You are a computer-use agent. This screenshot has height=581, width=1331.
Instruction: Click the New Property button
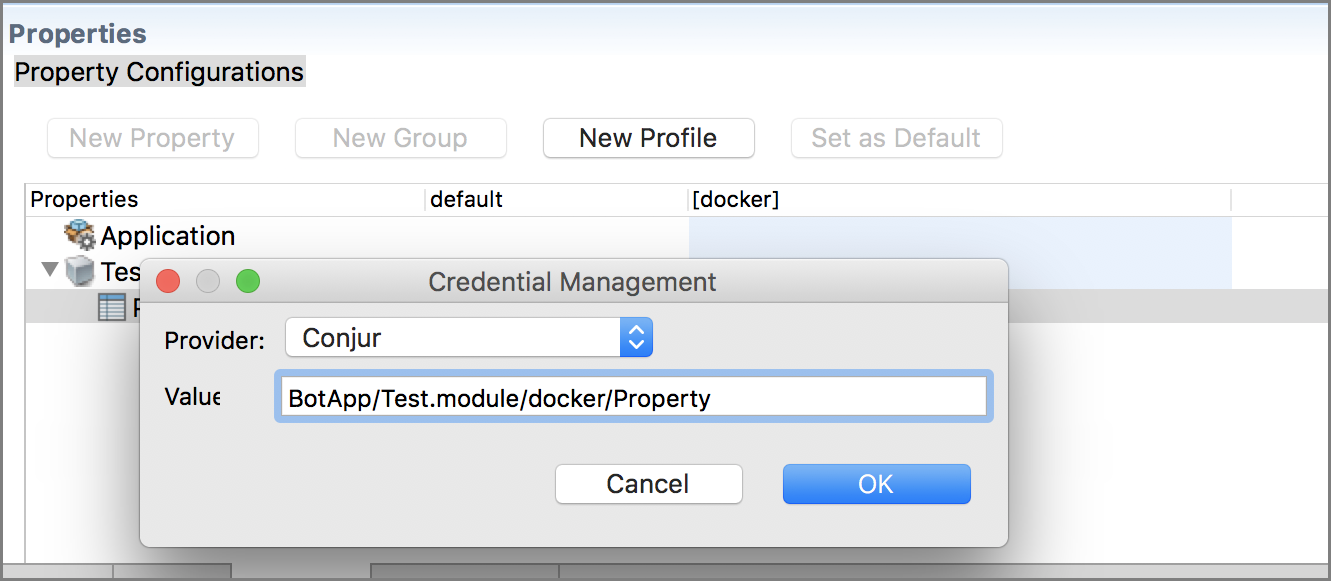tap(152, 138)
